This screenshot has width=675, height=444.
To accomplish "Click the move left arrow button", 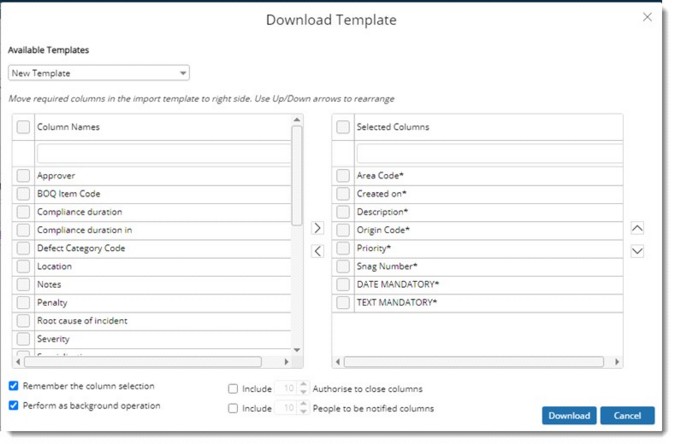I will (x=317, y=251).
